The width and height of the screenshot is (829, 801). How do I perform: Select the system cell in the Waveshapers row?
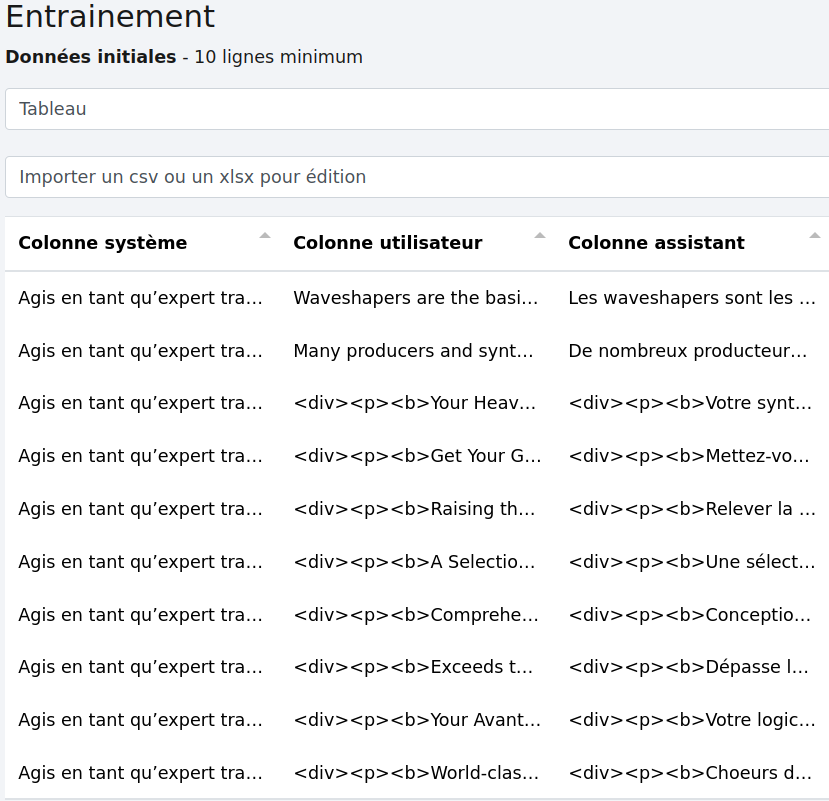pos(141,298)
